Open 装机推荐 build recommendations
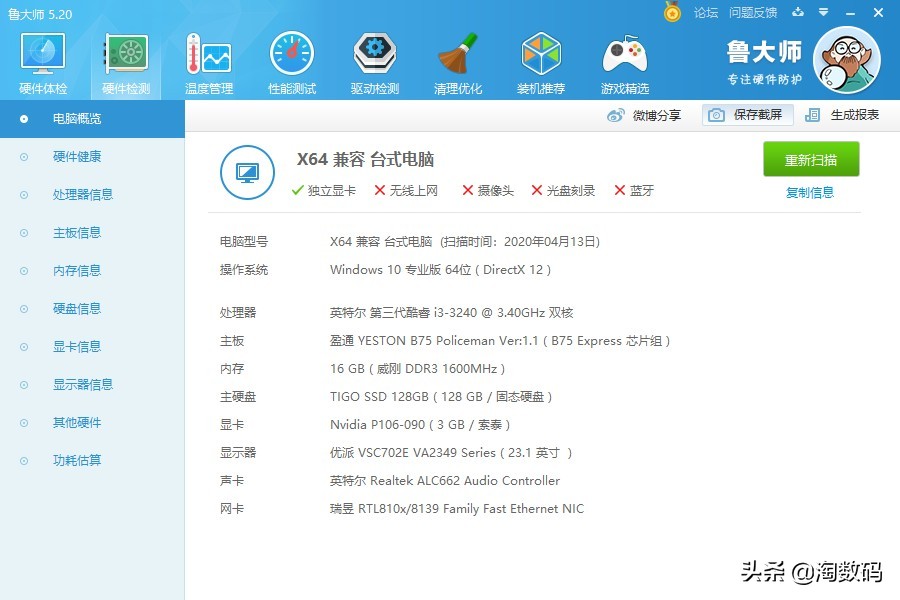900x600 pixels. tap(541, 60)
